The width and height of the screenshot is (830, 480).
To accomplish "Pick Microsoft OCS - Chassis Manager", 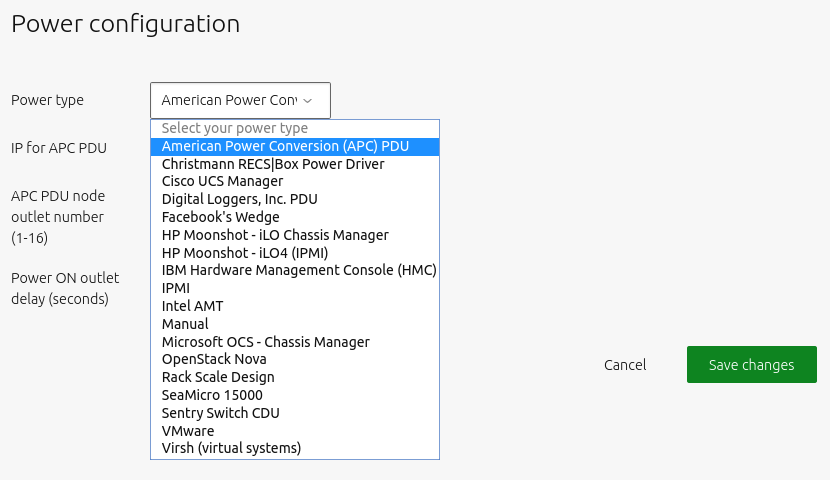I will coord(265,342).
